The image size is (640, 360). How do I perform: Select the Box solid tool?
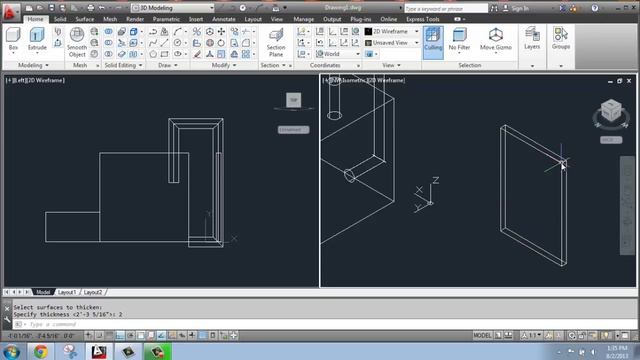(x=13, y=40)
